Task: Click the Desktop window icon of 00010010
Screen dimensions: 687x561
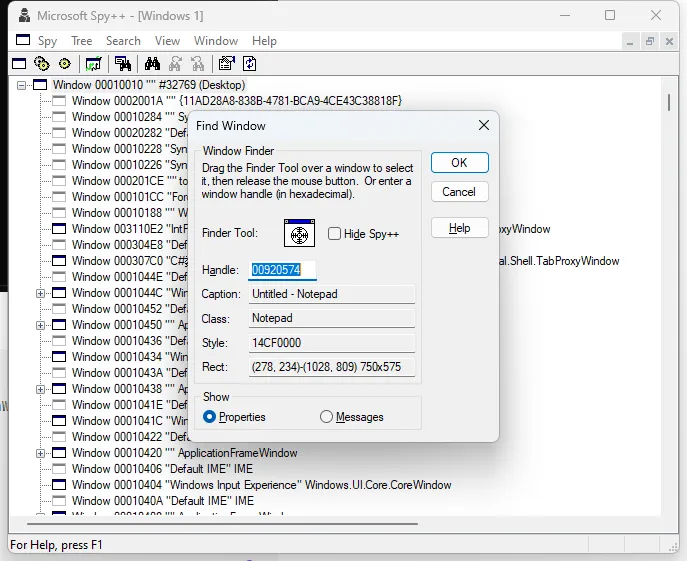Action: pyautogui.click(x=40, y=85)
